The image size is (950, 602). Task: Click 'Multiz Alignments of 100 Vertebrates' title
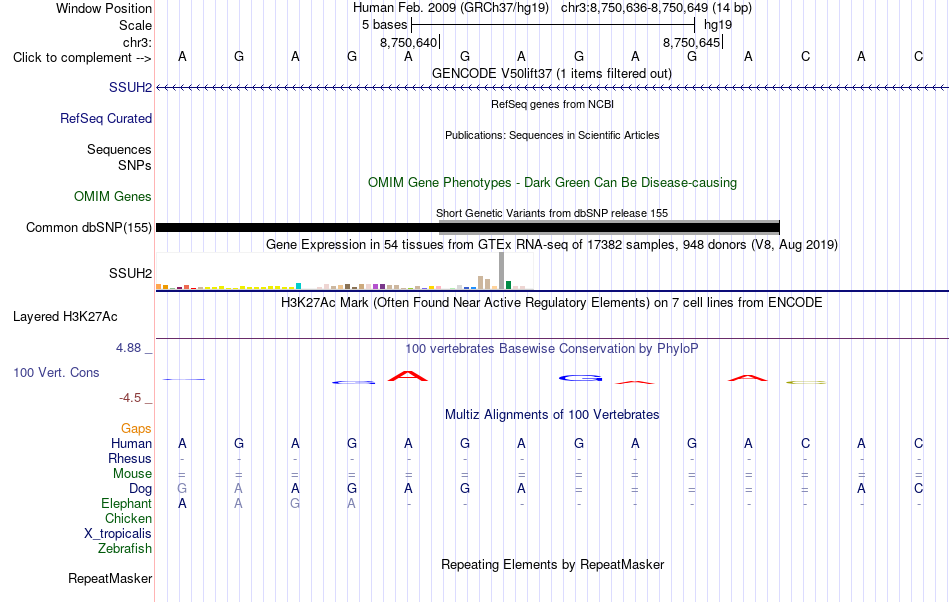click(x=552, y=414)
